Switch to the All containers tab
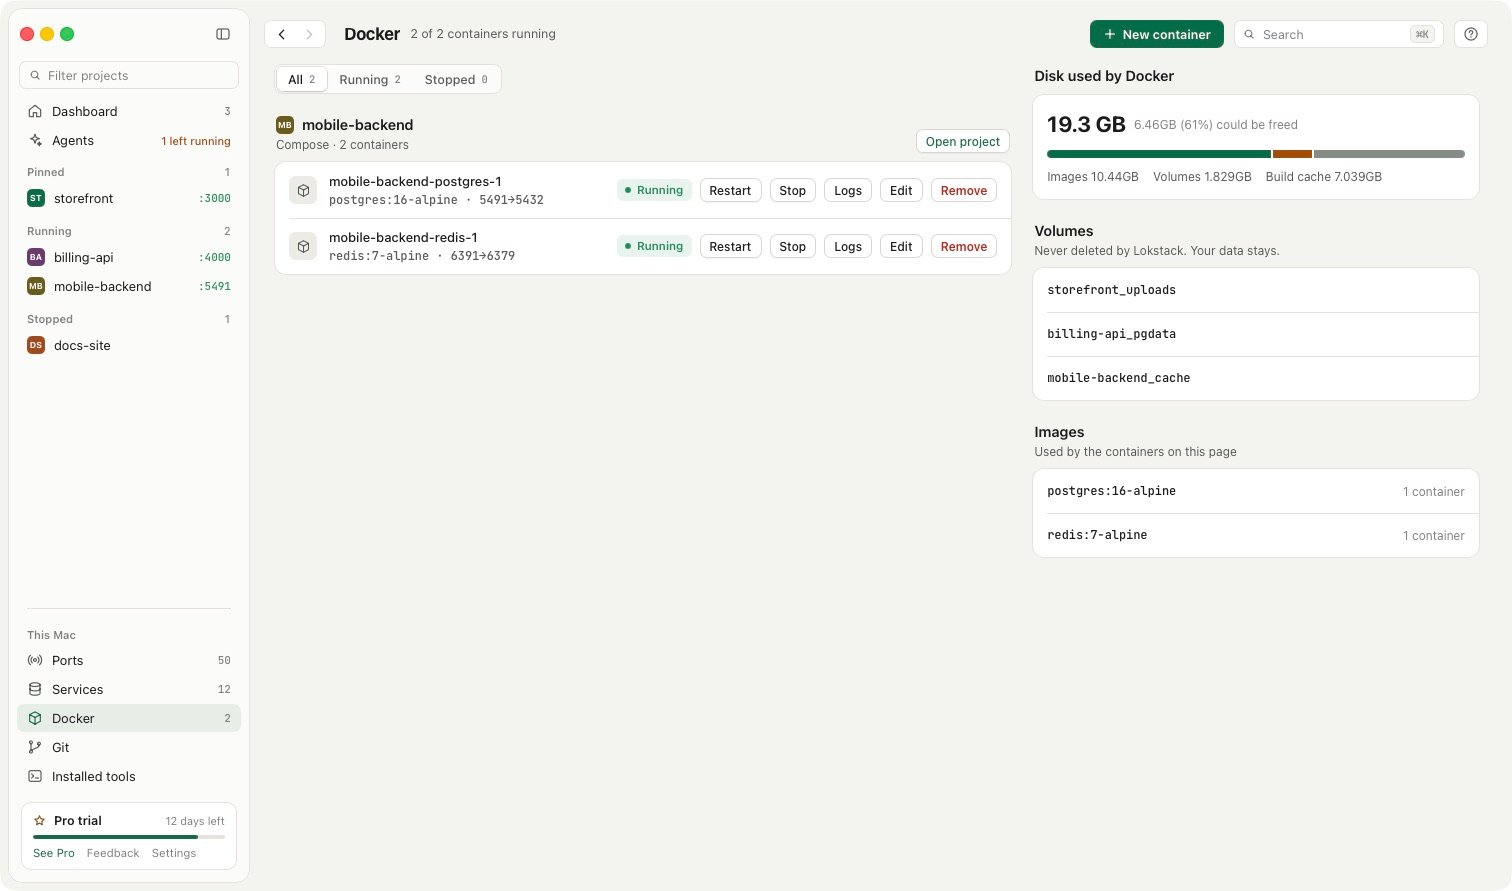Viewport: 1512px width, 891px height. point(302,79)
